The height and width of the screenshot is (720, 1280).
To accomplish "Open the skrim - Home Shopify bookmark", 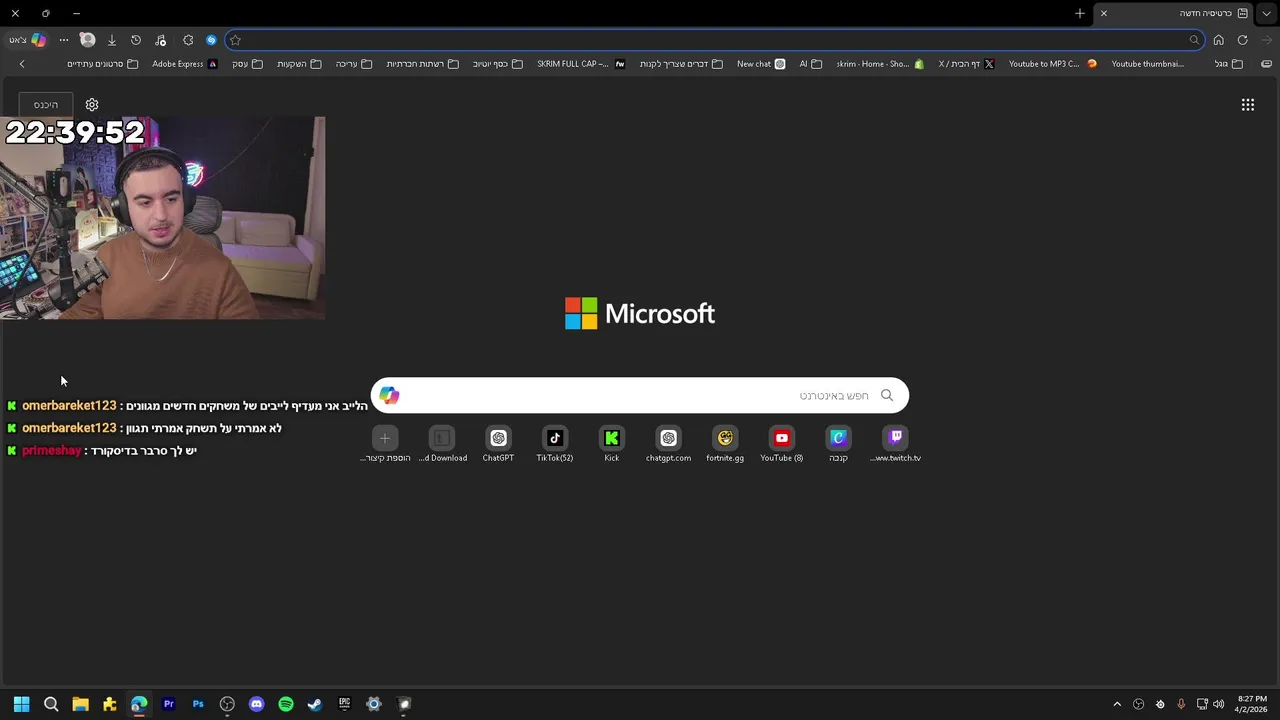I will click(880, 64).
